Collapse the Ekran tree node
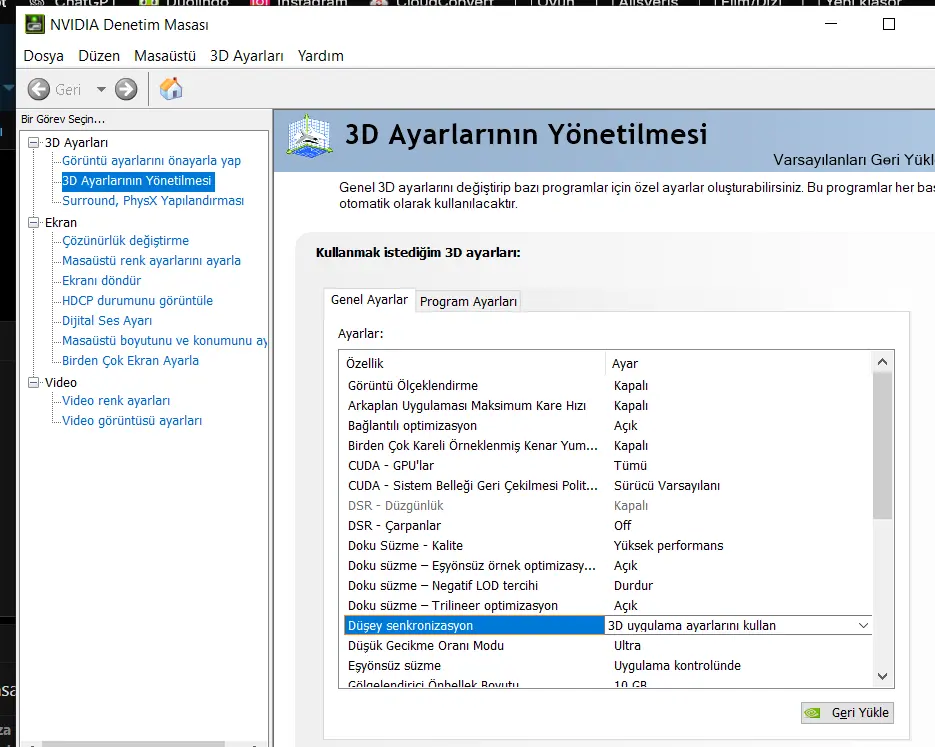 click(x=33, y=222)
